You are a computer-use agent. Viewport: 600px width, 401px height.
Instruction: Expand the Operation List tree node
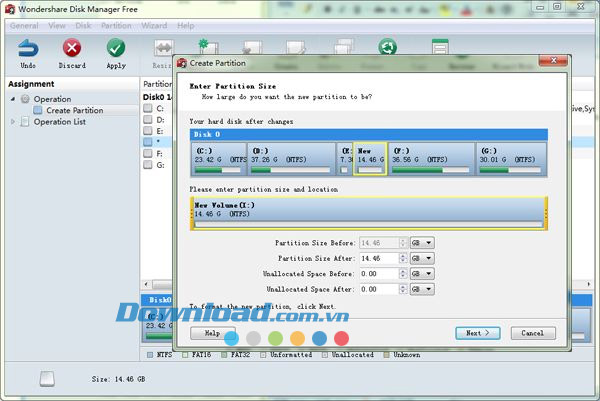[13, 122]
